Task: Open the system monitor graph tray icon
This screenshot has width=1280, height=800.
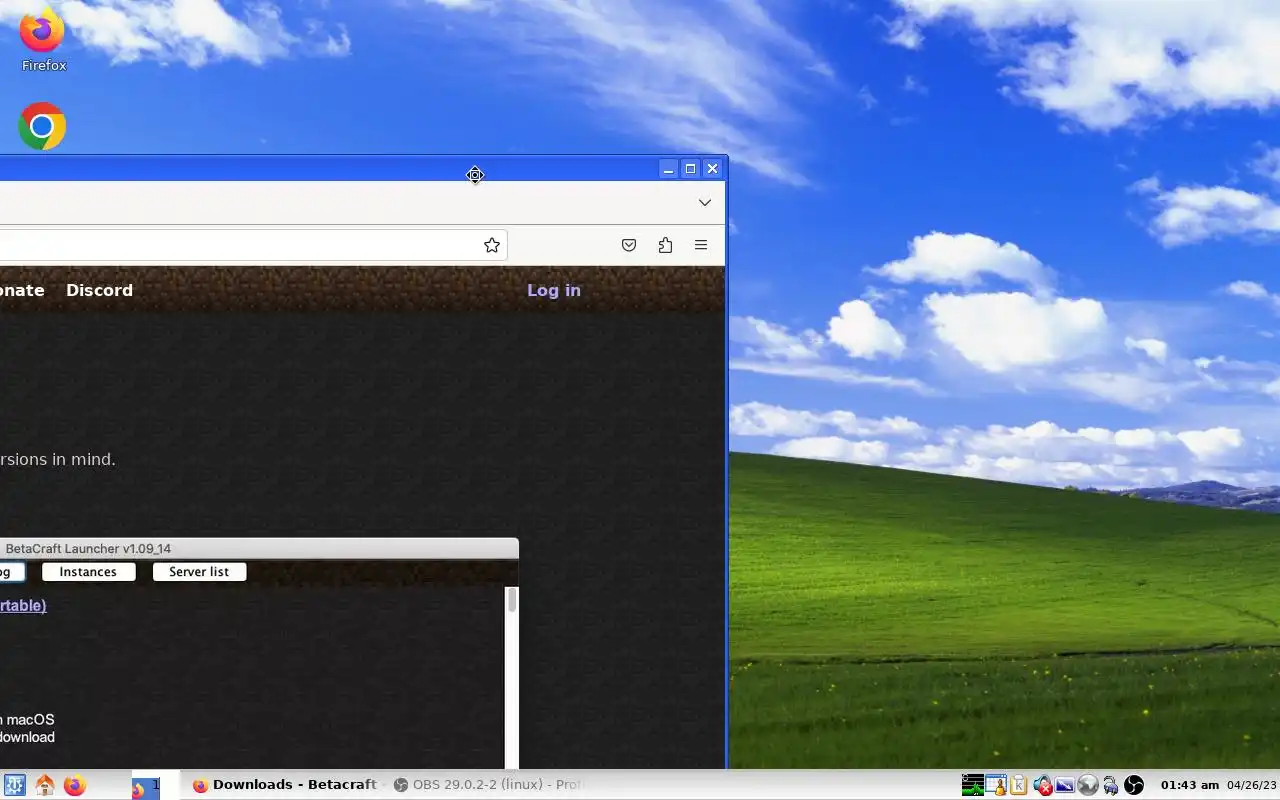Action: [x=973, y=785]
